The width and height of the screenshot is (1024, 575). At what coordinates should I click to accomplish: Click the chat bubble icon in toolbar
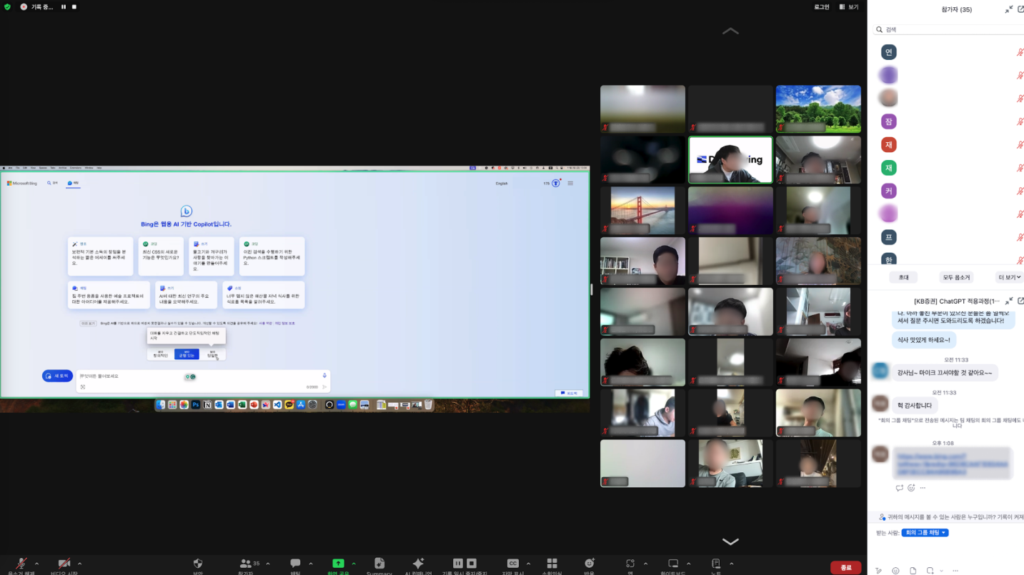pos(295,564)
